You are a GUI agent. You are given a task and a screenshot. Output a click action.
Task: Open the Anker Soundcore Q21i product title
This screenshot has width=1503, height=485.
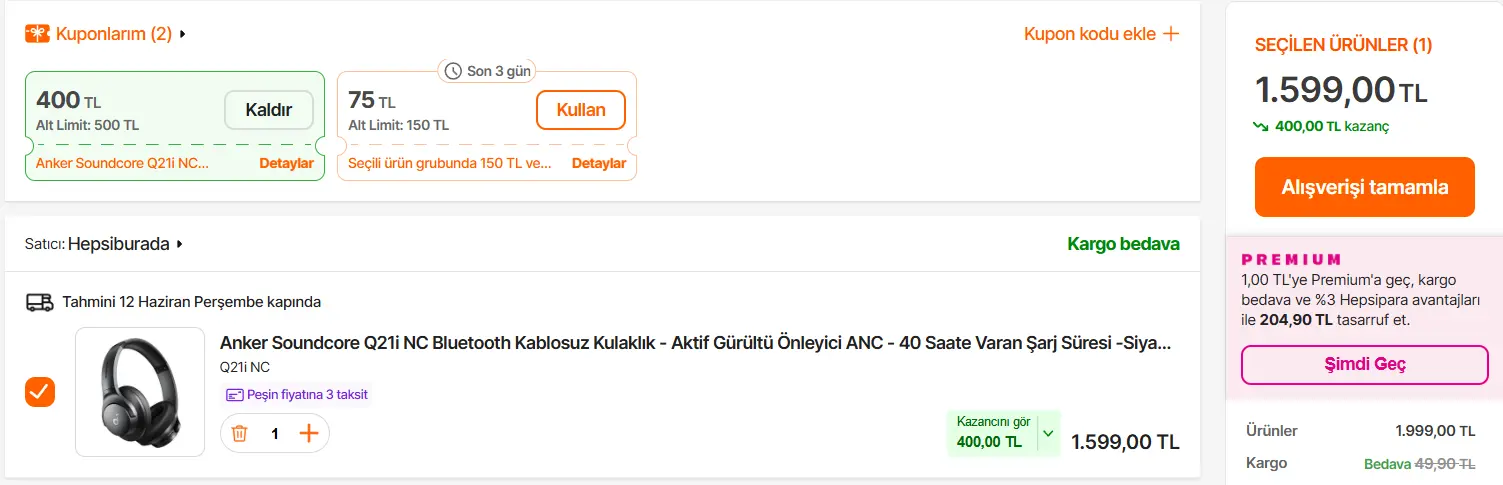695,343
